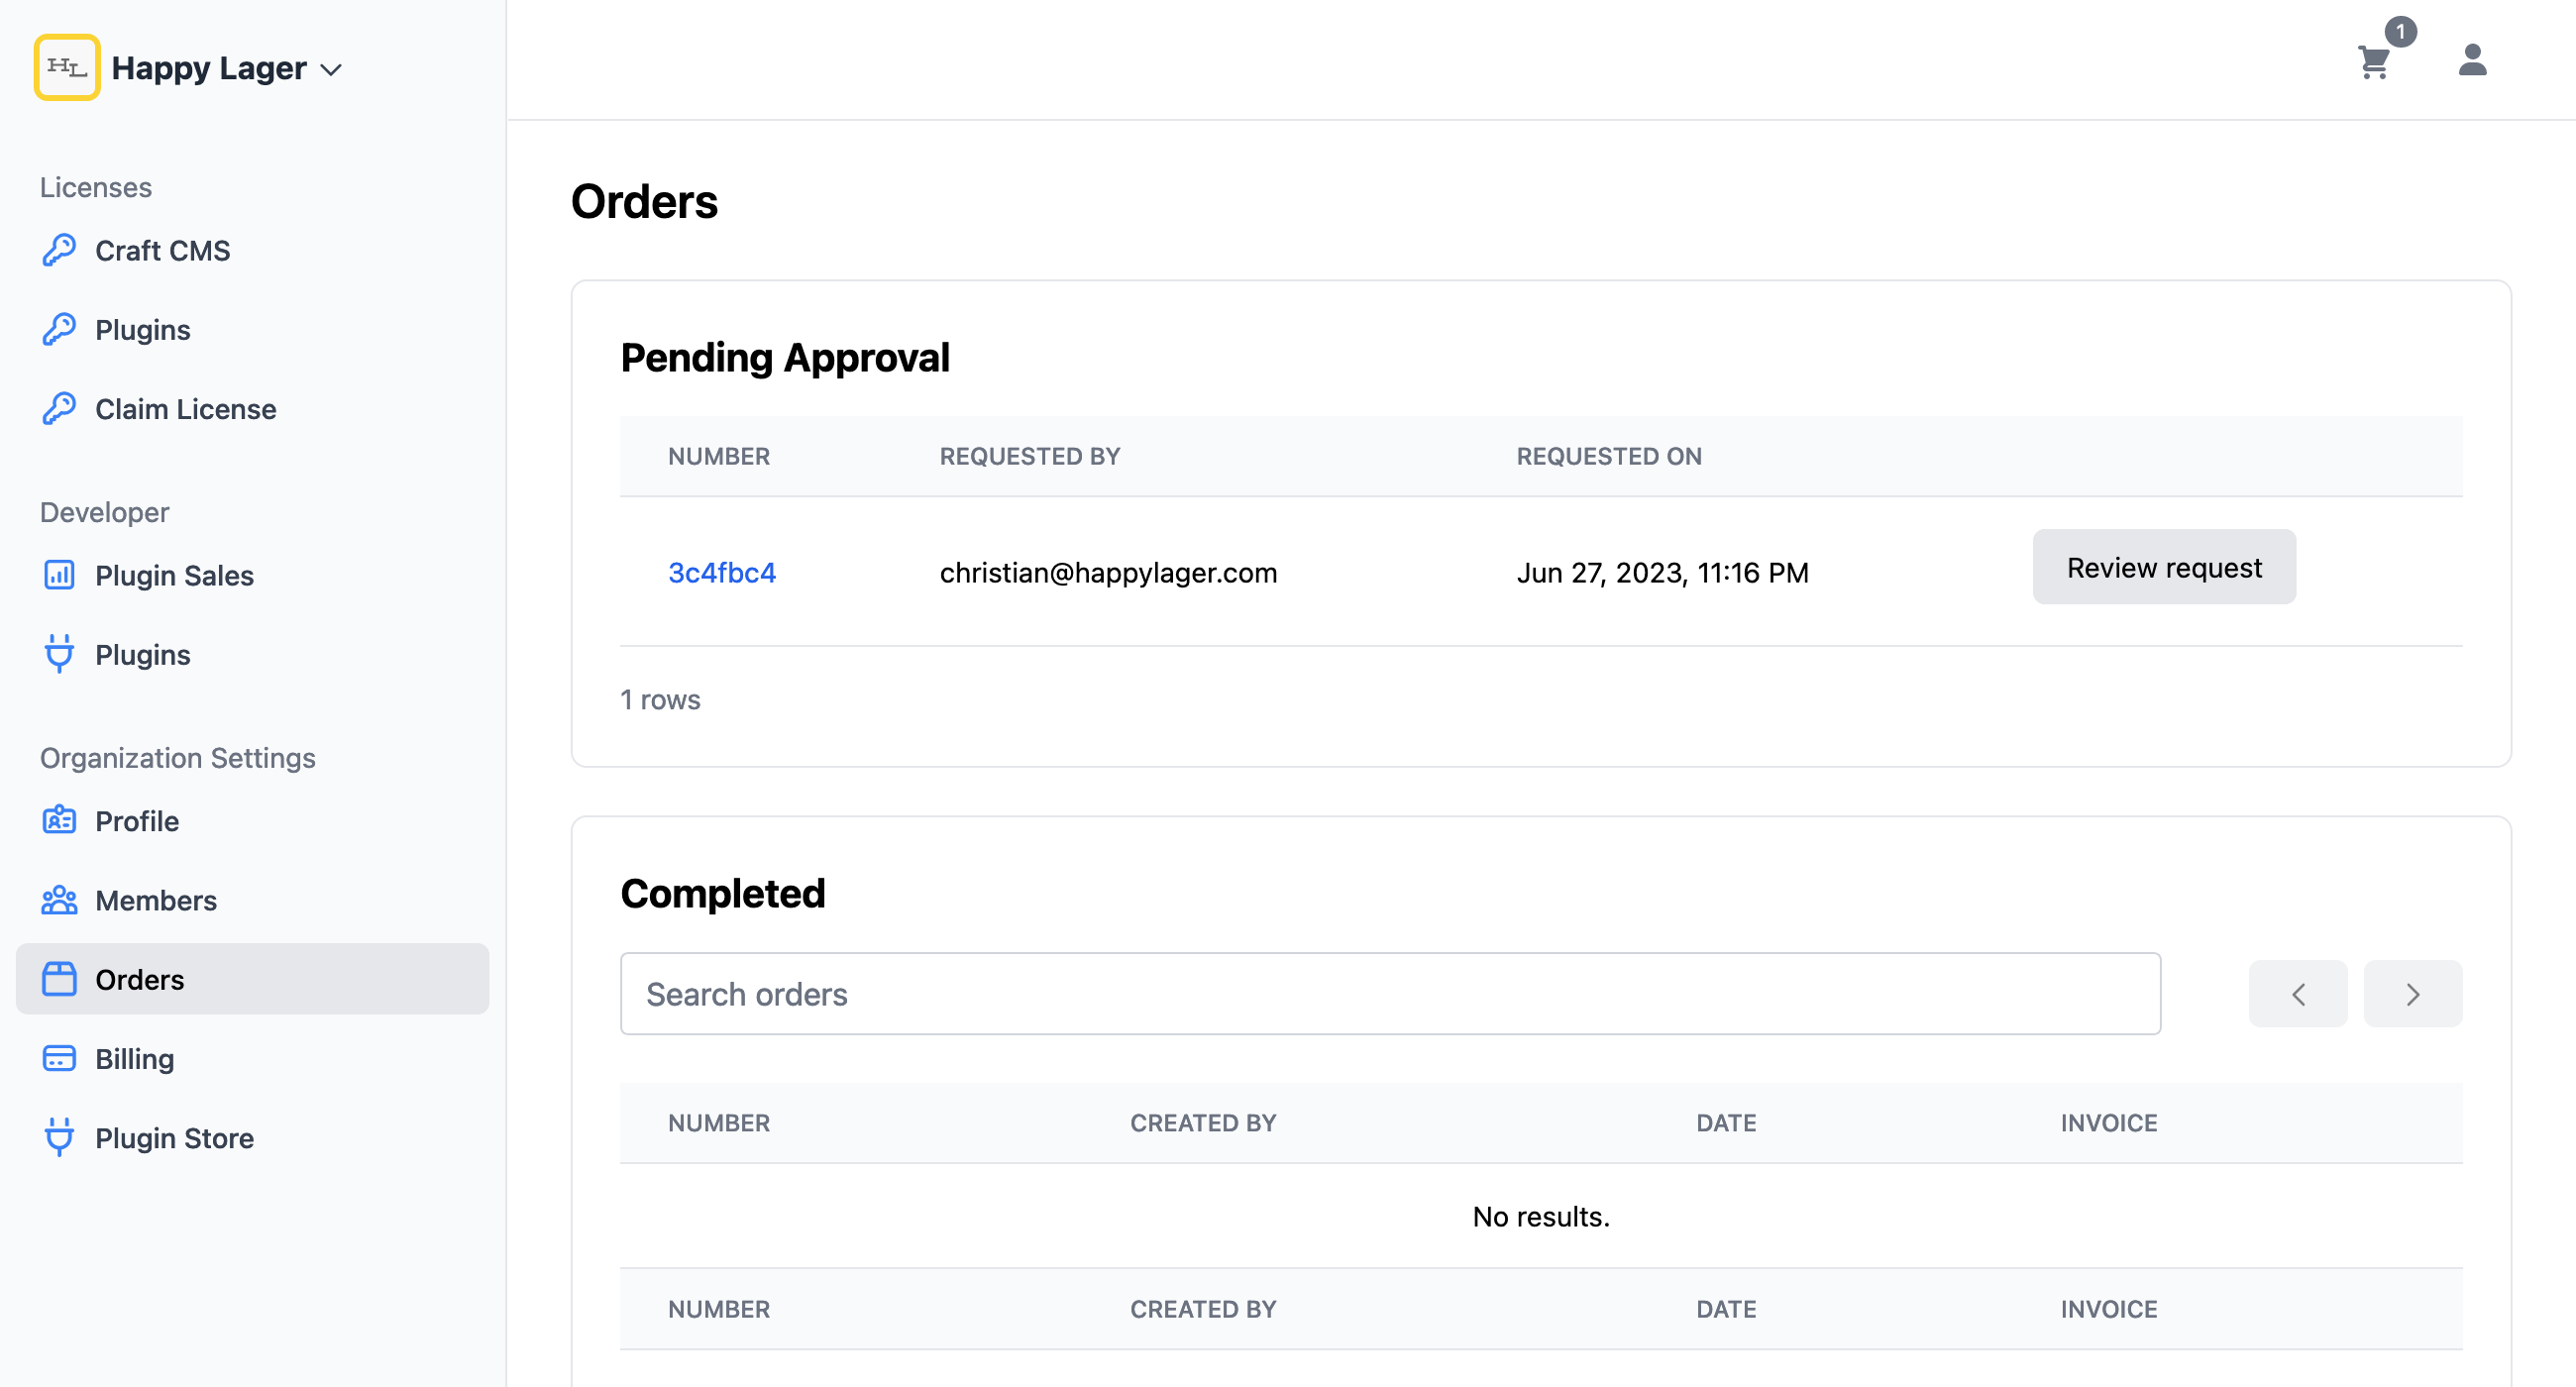This screenshot has width=2576, height=1387.
Task: Click the key icon beside Craft CMS
Action: pyautogui.click(x=59, y=250)
